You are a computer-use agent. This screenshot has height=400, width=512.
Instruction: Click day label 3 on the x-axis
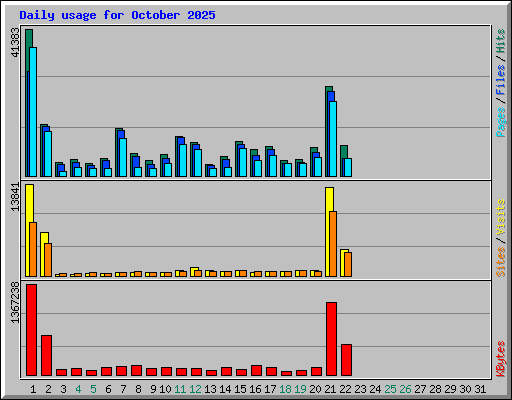63,389
